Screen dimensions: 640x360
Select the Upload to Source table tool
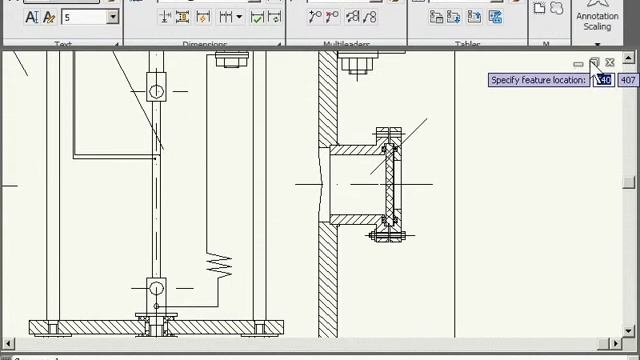pyautogui.click(x=474, y=17)
